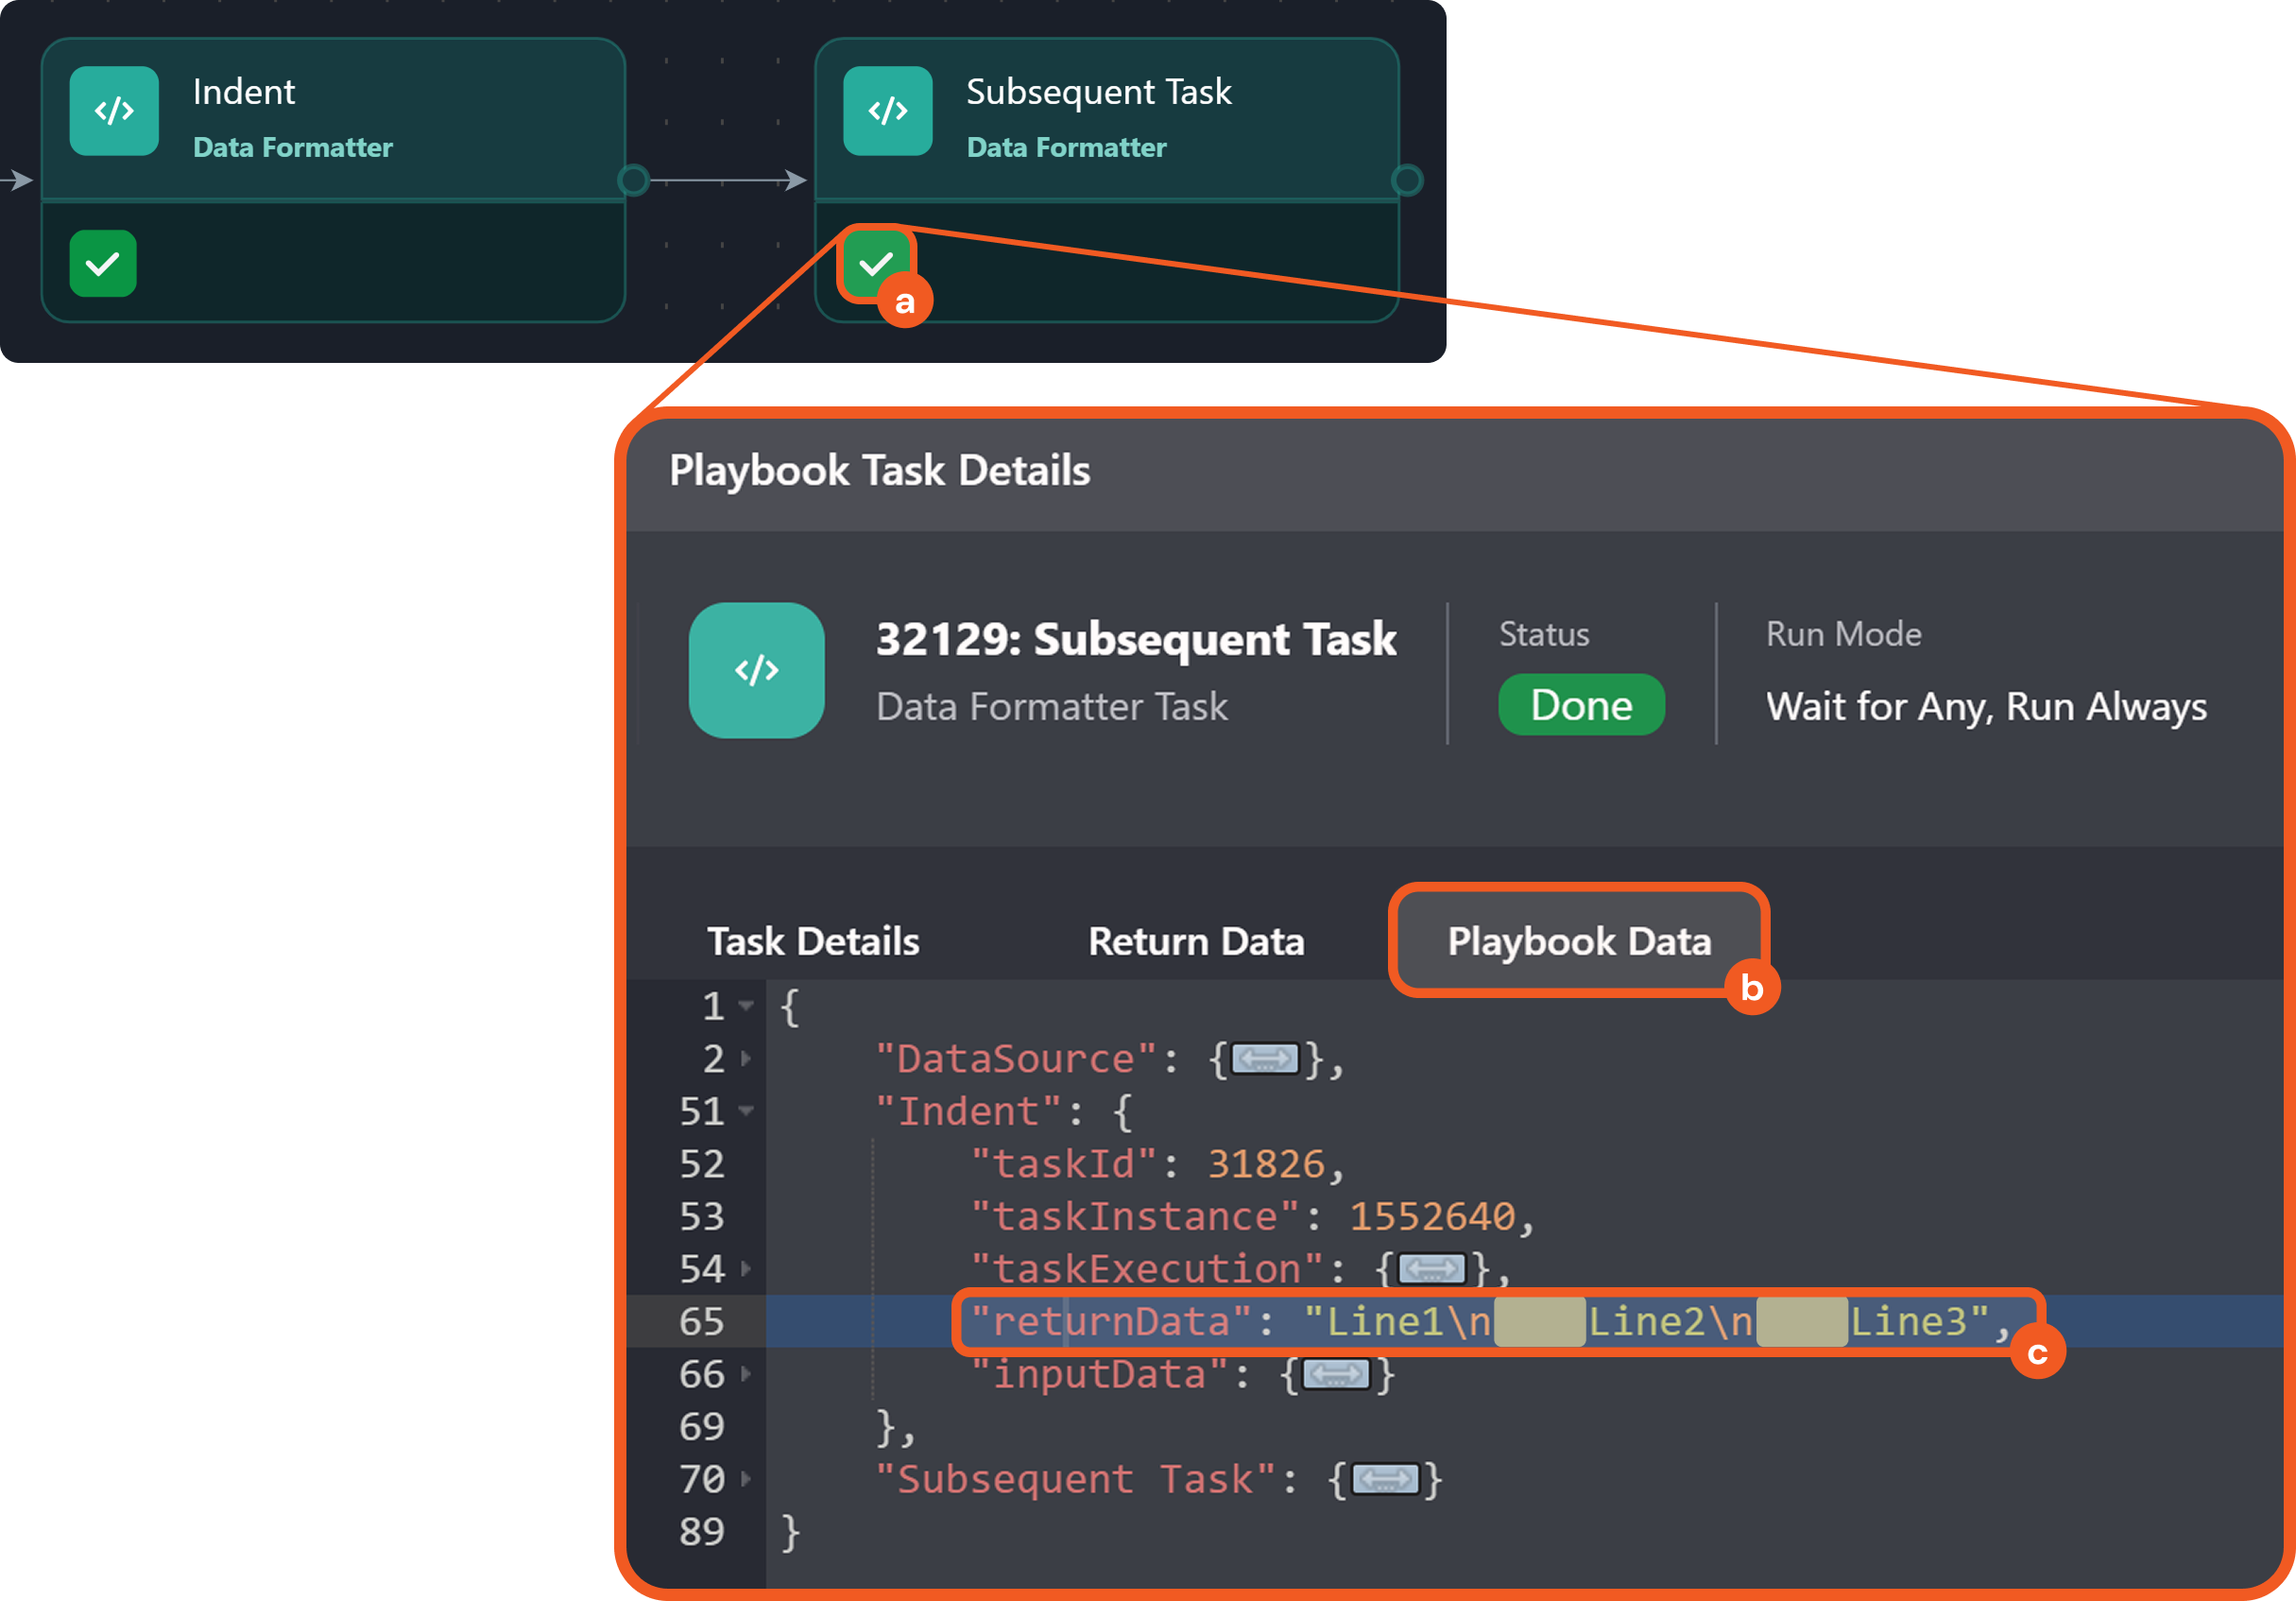Select the Playbook Data tab
This screenshot has width=2296, height=1601.
tap(1578, 941)
